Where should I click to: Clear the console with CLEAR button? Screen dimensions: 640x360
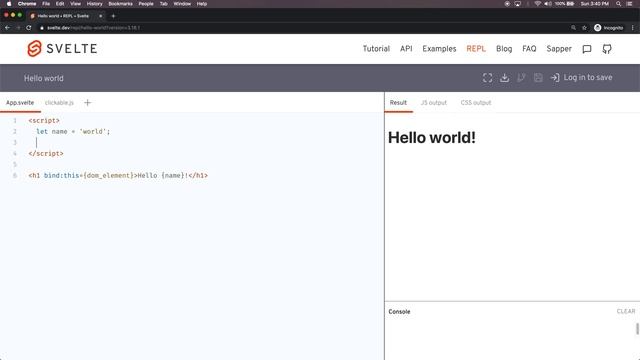(x=626, y=311)
